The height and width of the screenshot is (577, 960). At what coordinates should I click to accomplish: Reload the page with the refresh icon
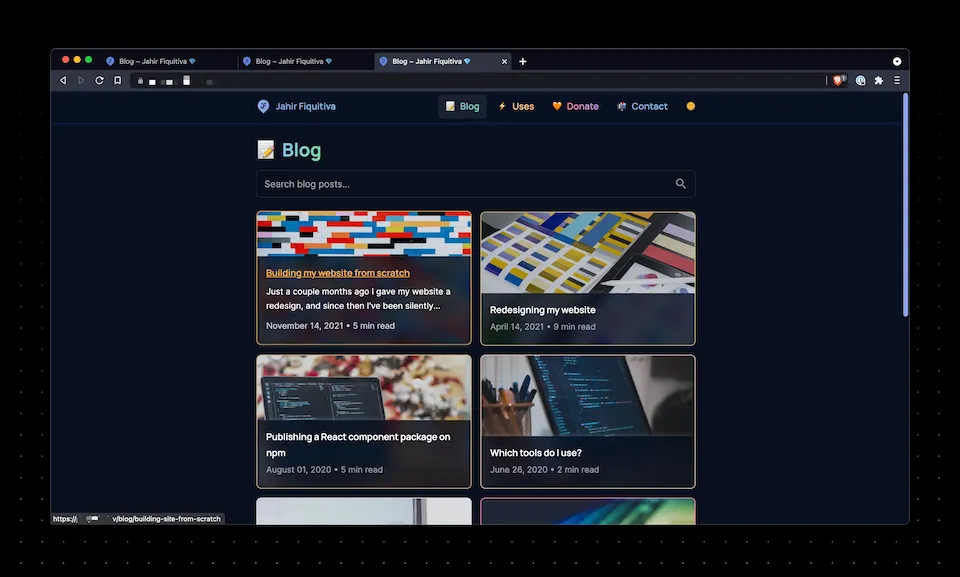click(x=99, y=80)
